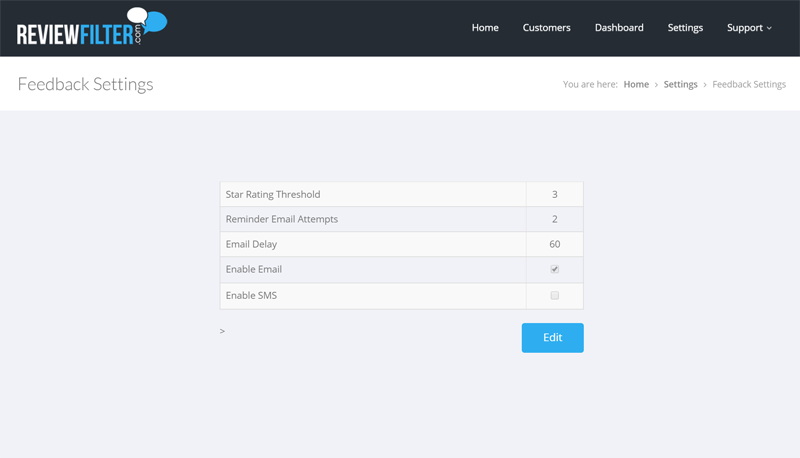Click the Email Delay value 60

(555, 244)
